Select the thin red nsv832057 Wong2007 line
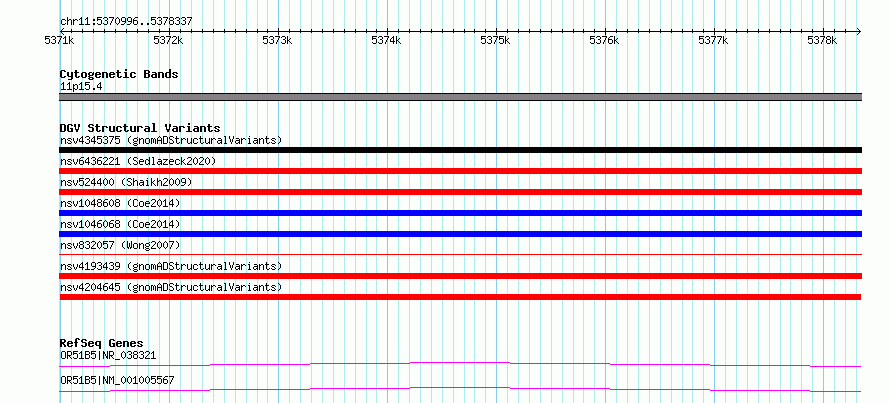The width and height of the screenshot is (890, 403). click(x=460, y=255)
